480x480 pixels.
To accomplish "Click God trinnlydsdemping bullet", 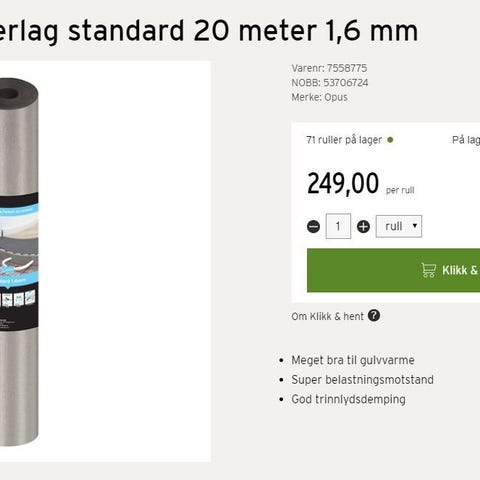I will tap(348, 400).
